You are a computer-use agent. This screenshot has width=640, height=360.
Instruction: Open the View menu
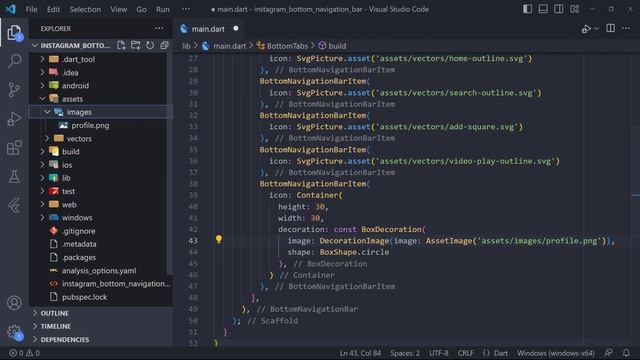coord(118,9)
